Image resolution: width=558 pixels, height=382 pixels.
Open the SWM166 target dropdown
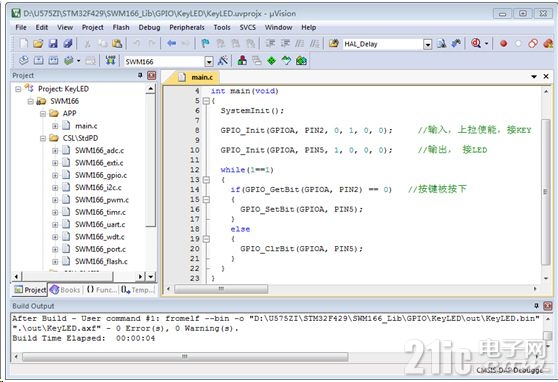209,61
